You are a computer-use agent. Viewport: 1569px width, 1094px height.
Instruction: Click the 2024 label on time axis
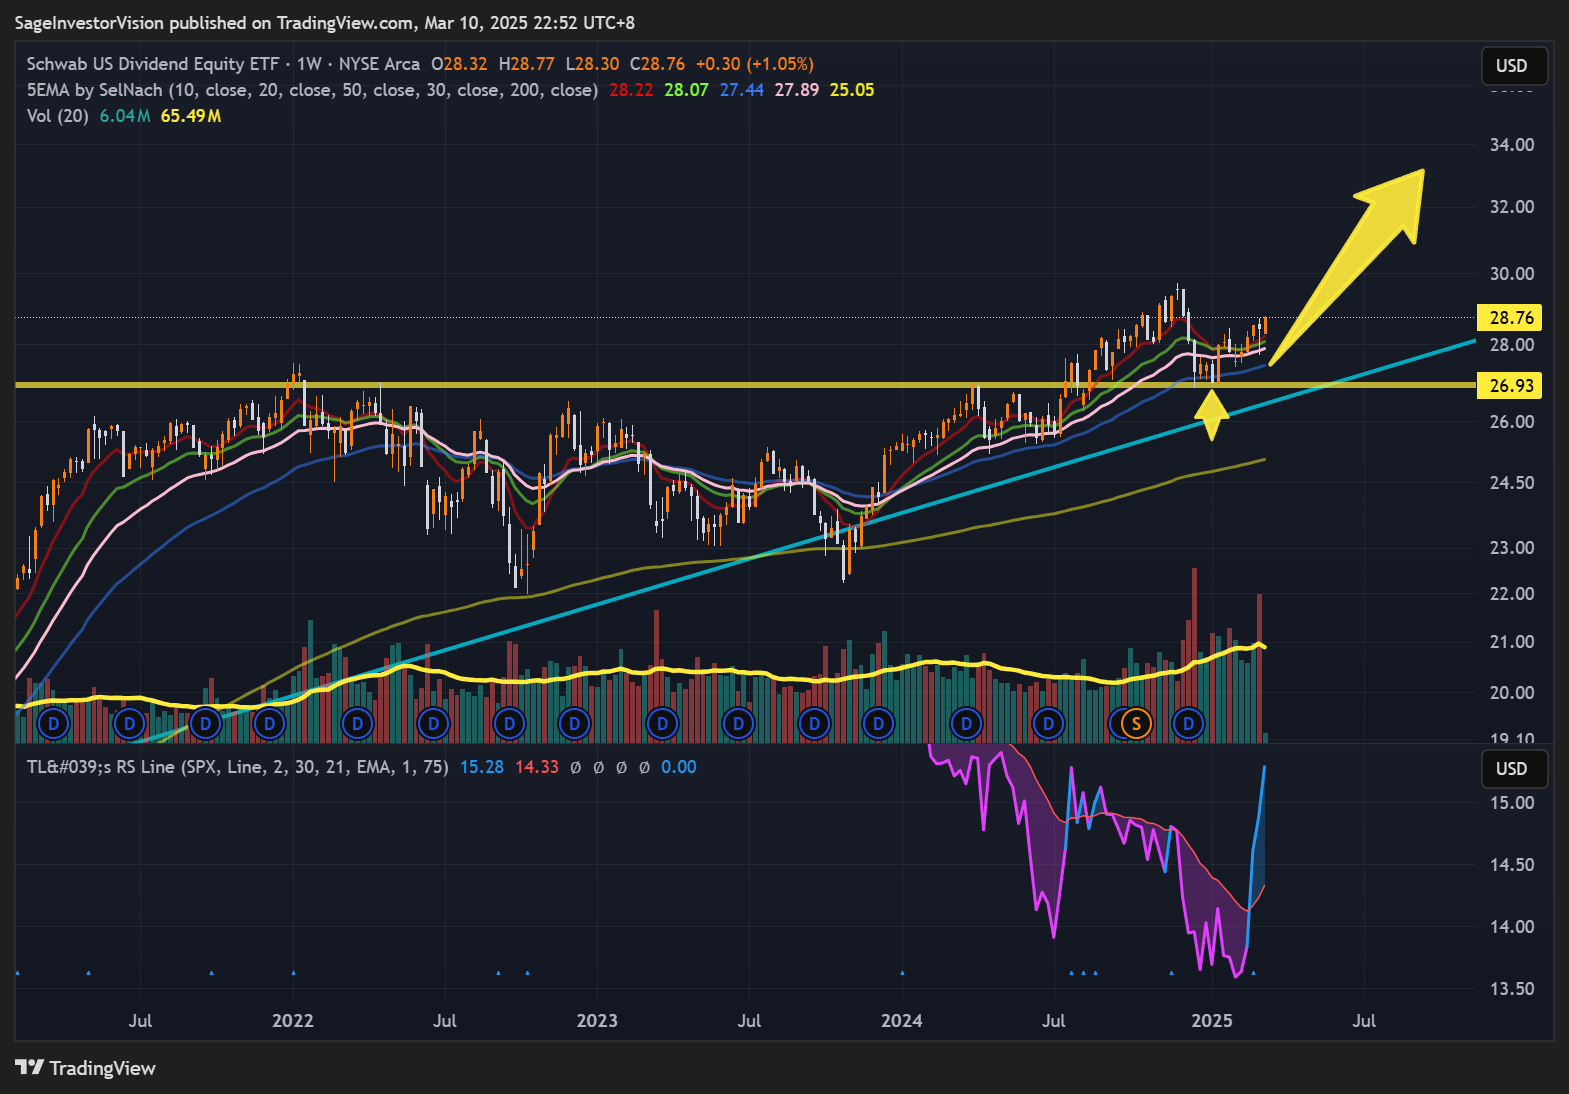point(902,1021)
